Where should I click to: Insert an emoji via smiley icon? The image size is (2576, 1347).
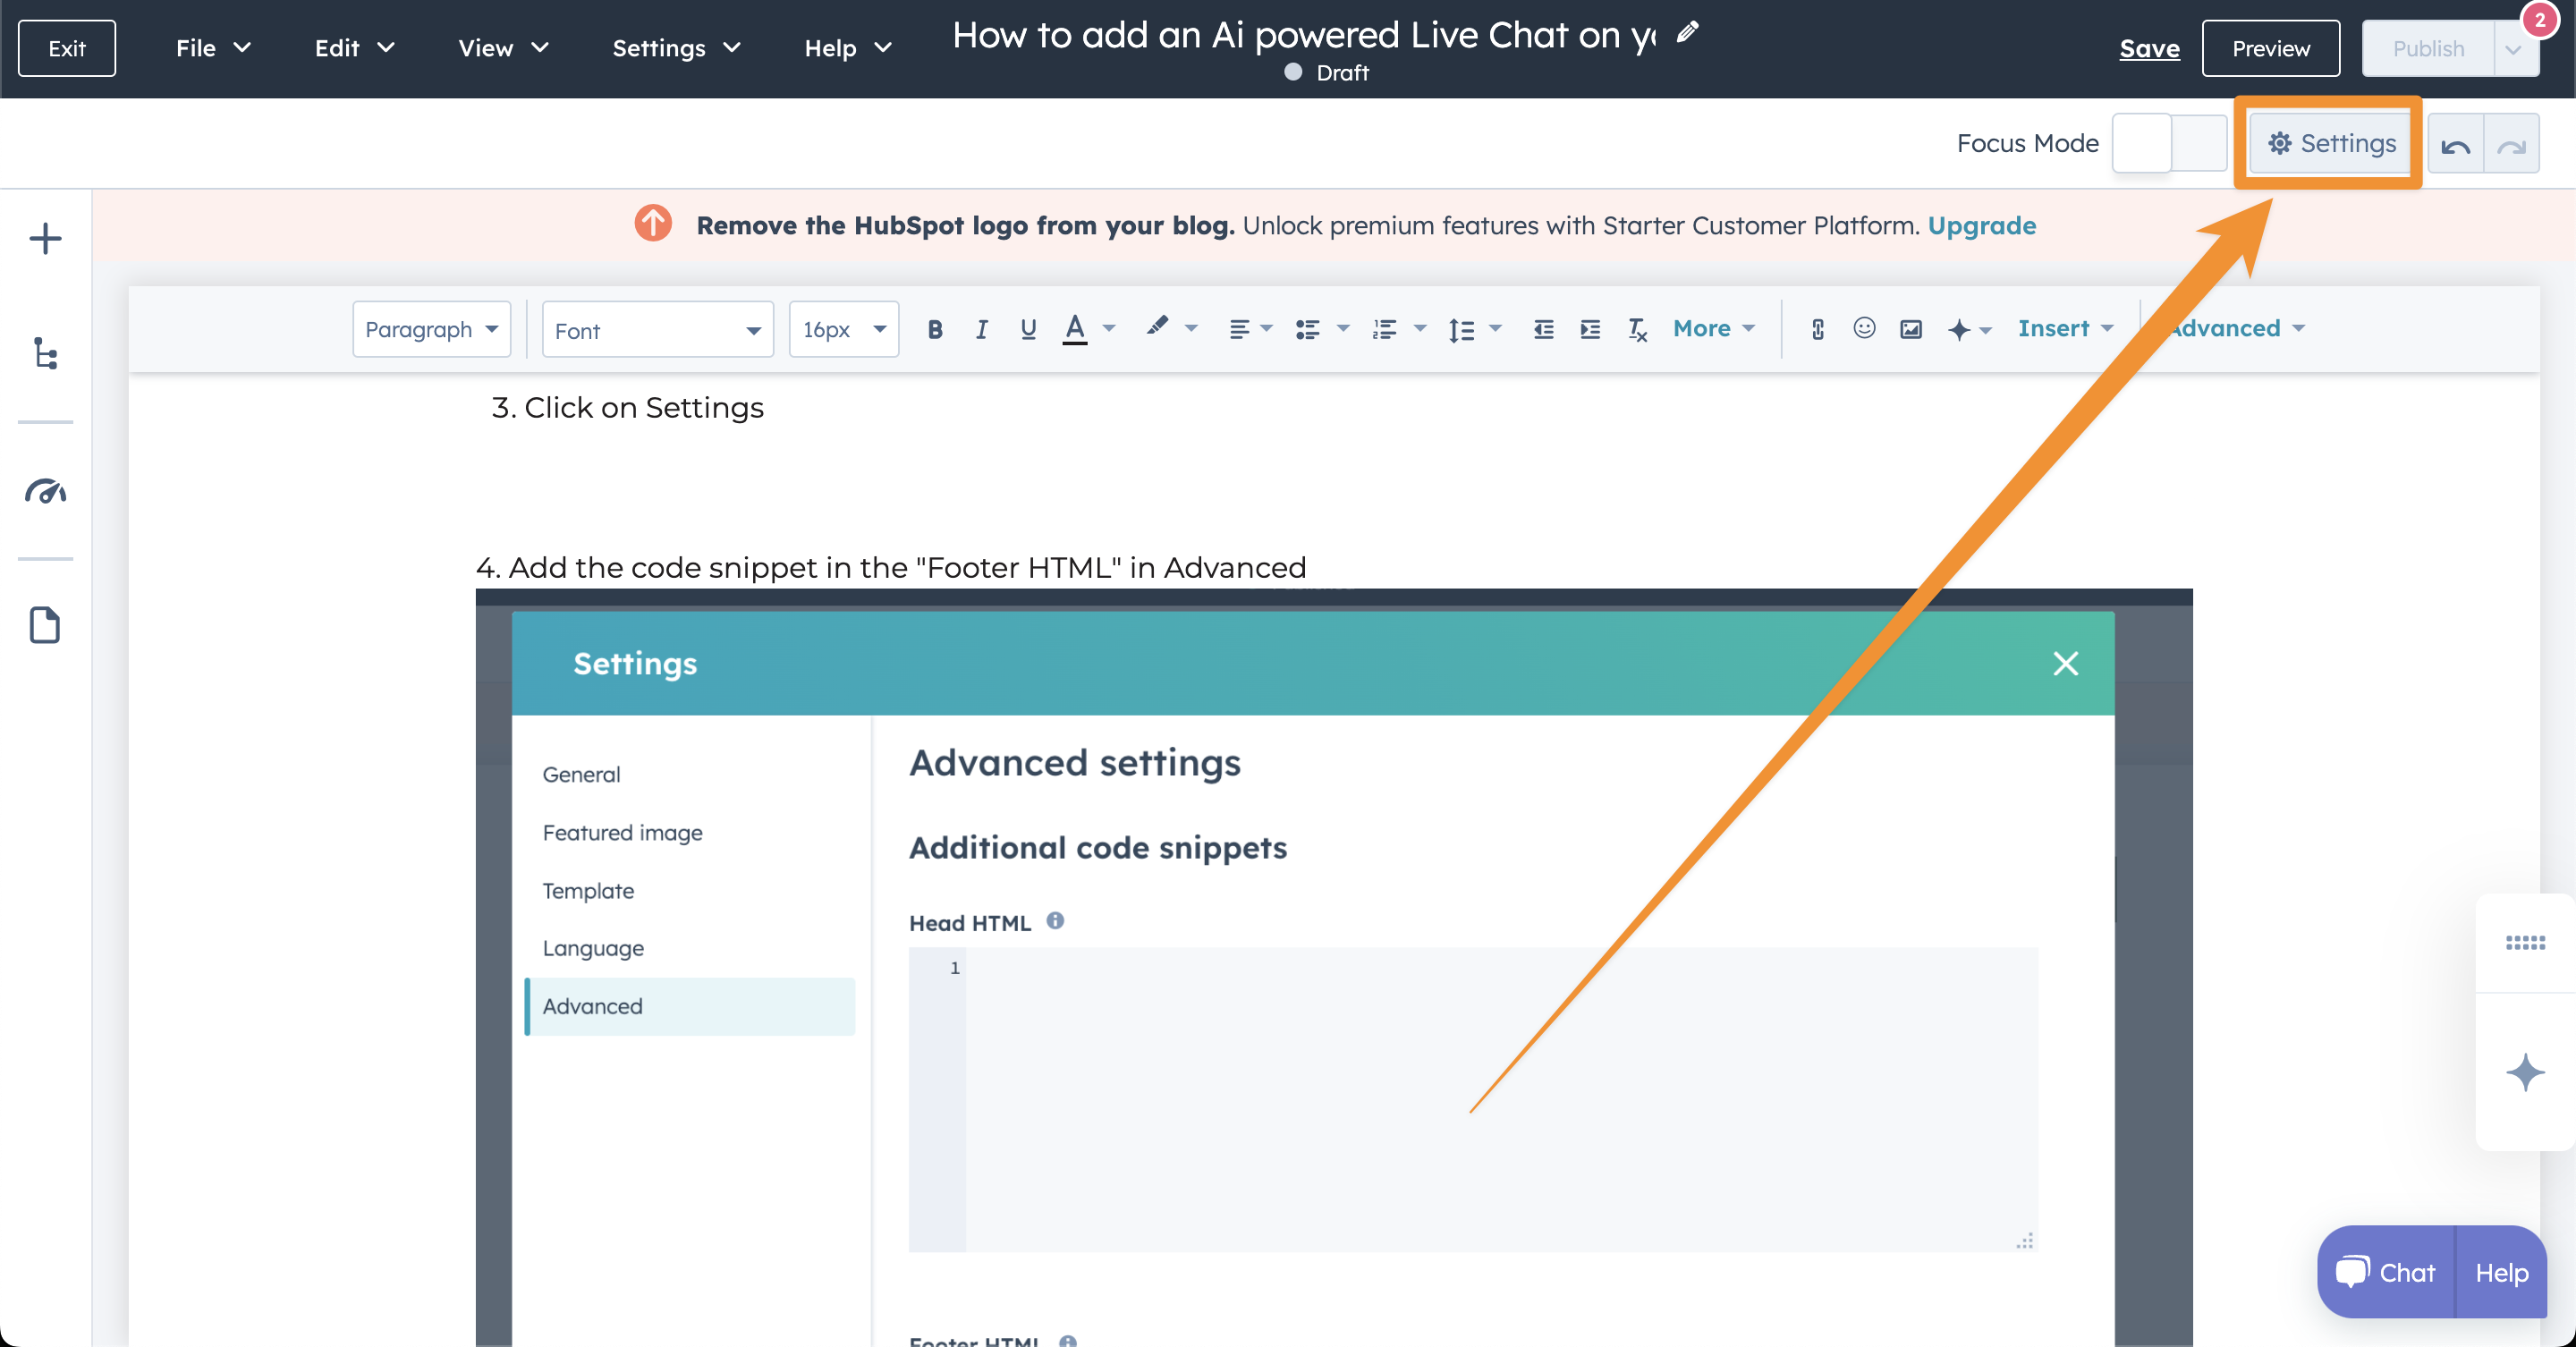1864,328
